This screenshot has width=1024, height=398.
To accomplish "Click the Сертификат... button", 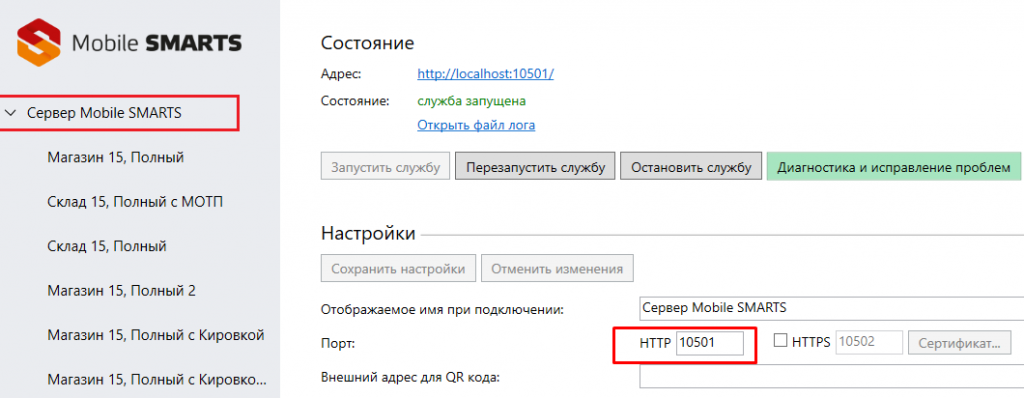I will click(959, 342).
